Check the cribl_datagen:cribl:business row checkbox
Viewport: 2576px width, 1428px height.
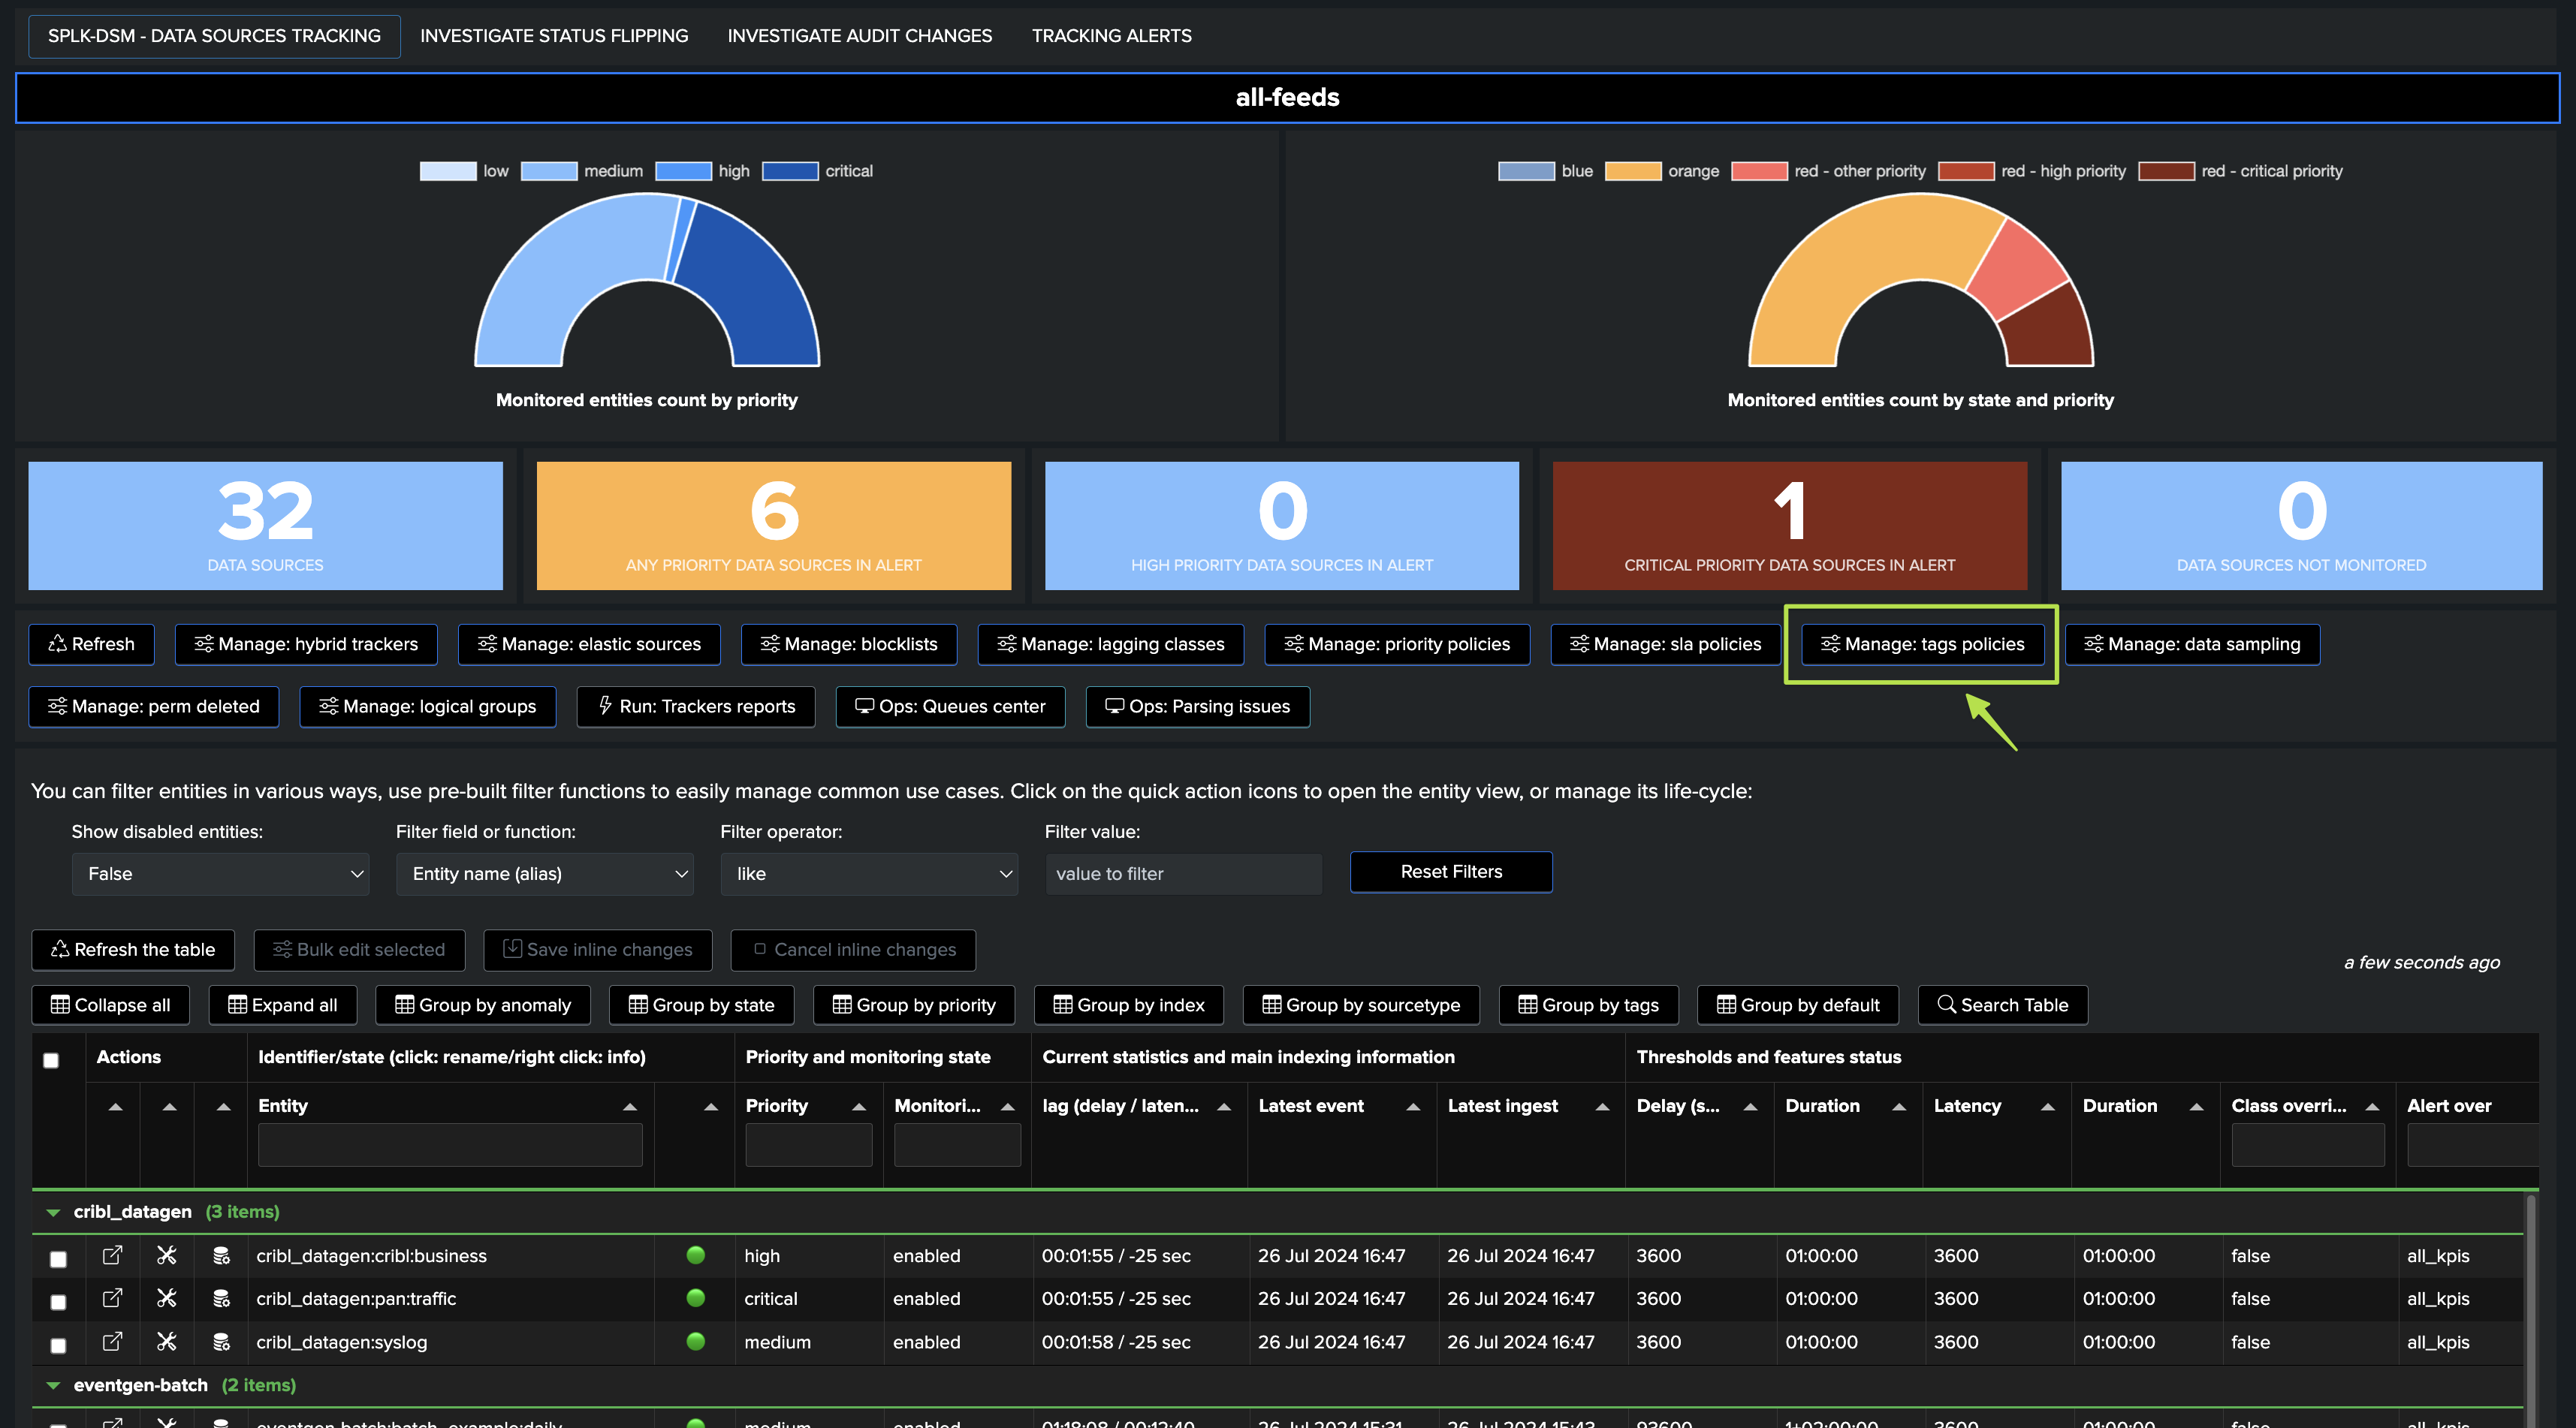point(58,1259)
